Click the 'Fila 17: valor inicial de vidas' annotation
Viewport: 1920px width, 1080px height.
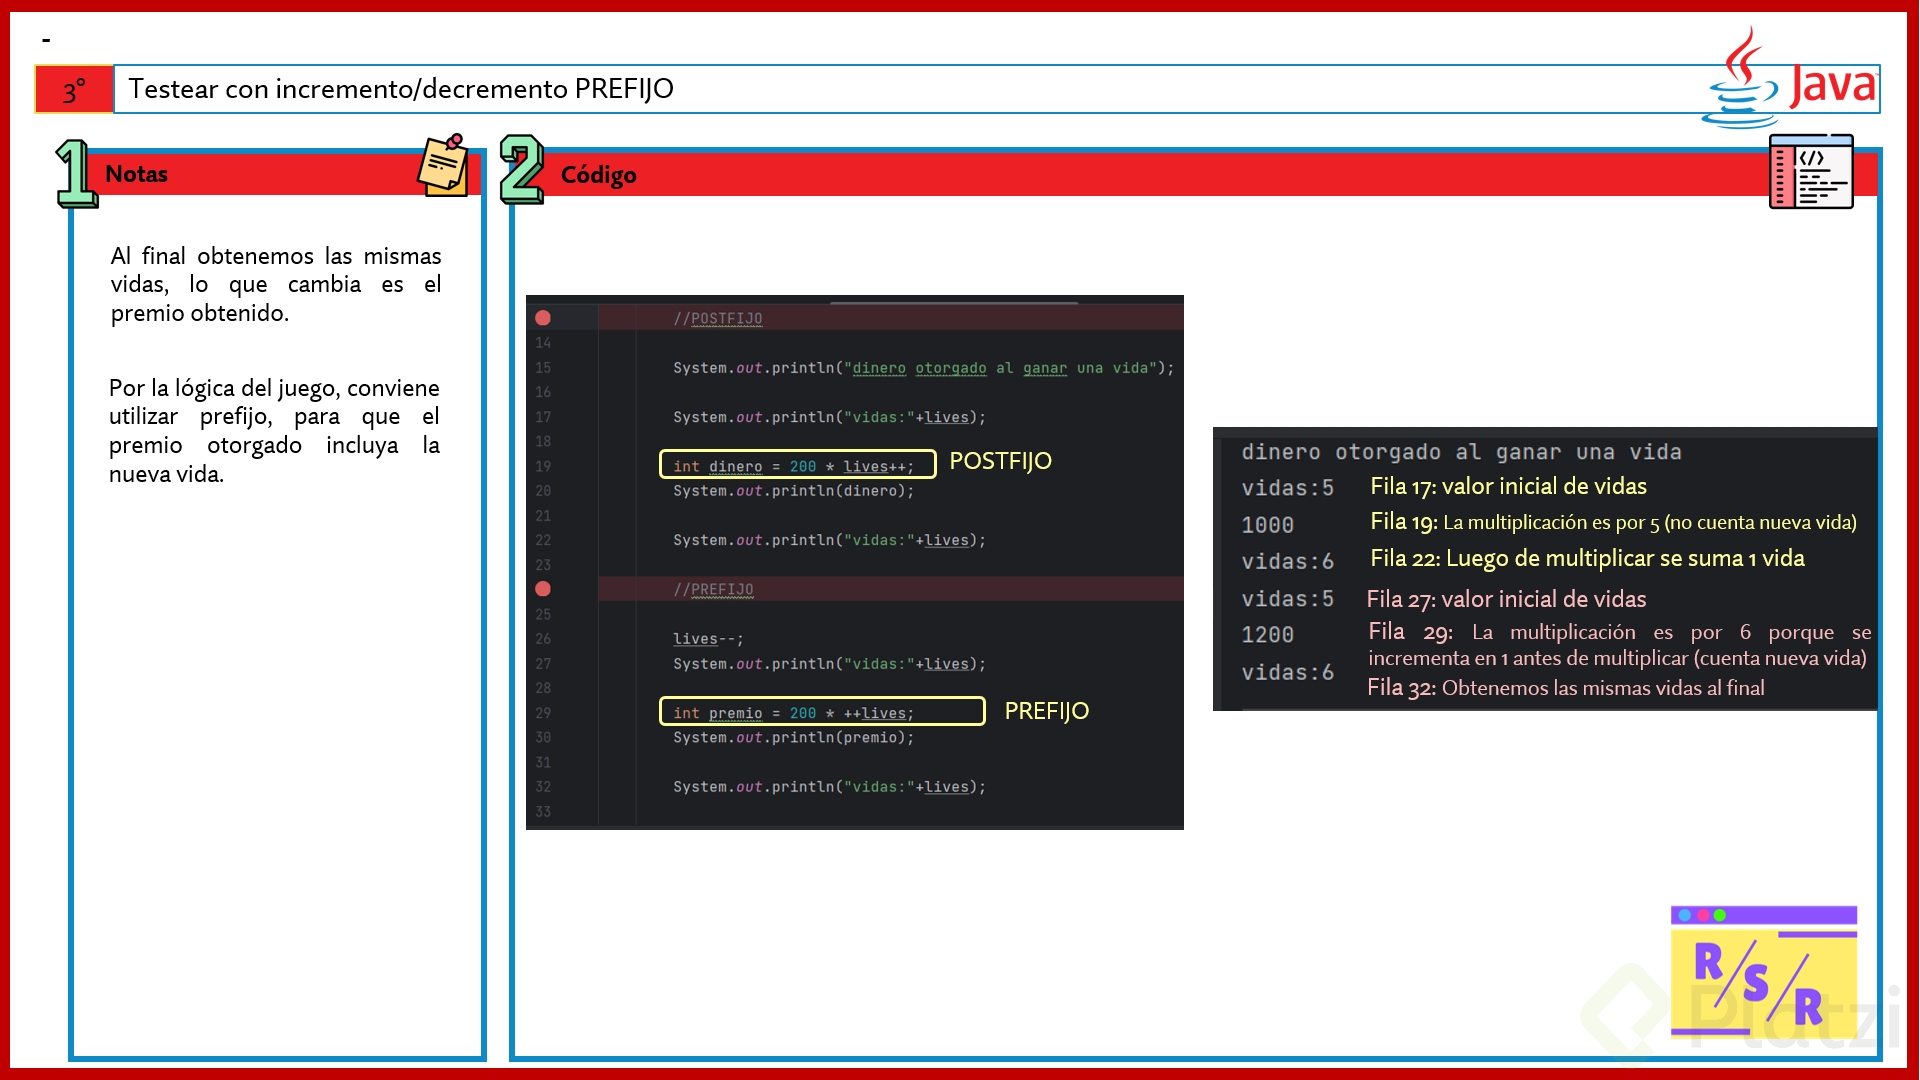(x=1508, y=487)
